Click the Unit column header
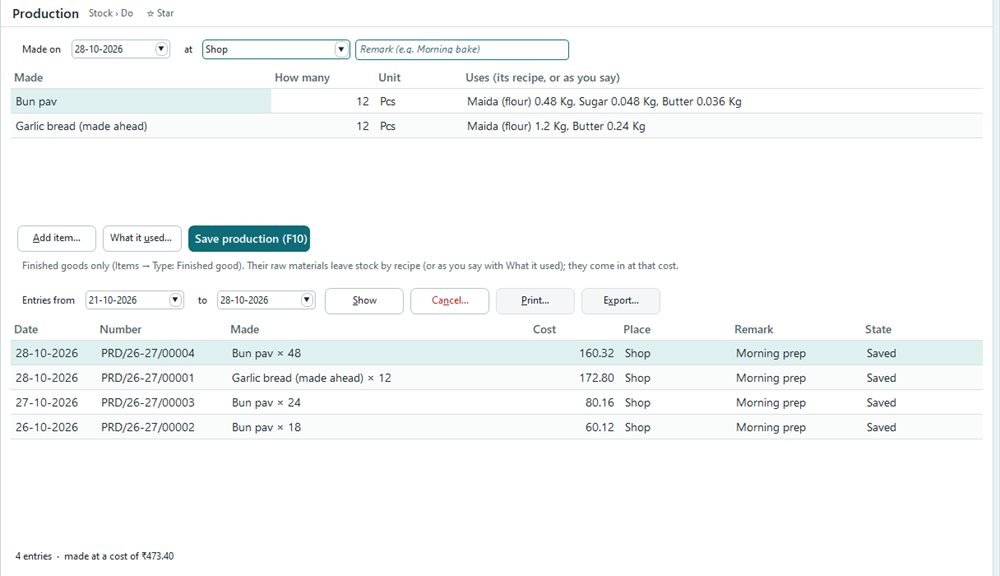Image resolution: width=1000 pixels, height=576 pixels. [389, 77]
